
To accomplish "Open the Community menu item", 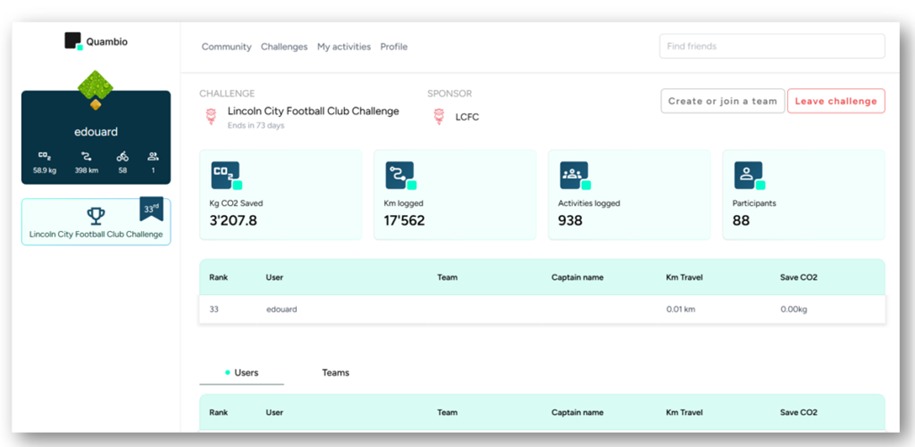I will tap(226, 47).
